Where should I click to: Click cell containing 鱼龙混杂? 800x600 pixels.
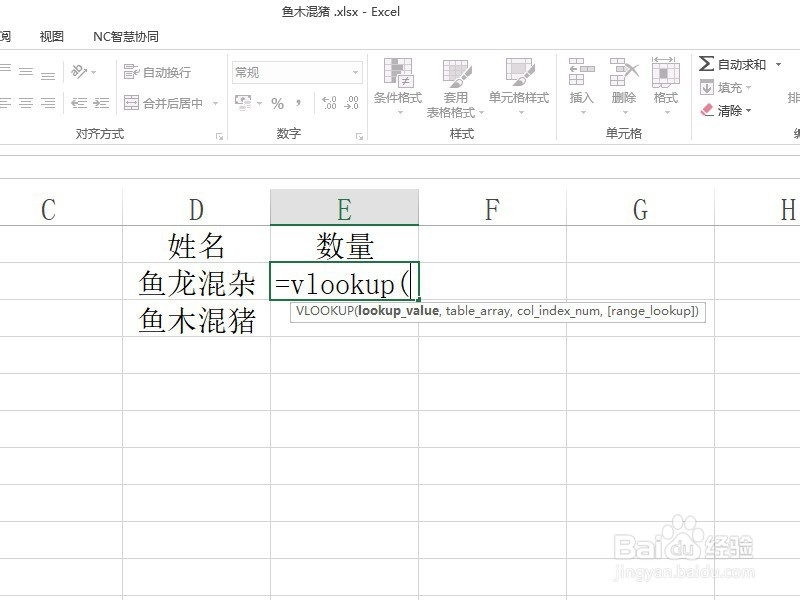pos(196,282)
